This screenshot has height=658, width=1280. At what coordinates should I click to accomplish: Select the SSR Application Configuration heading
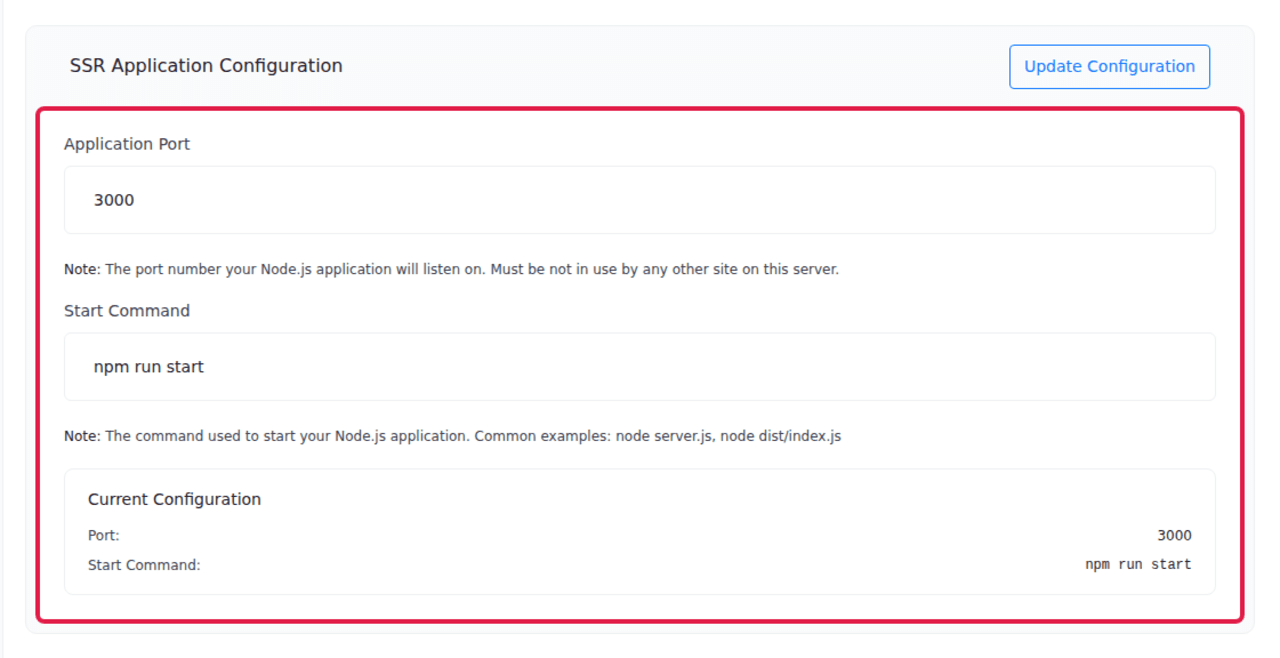click(x=206, y=66)
